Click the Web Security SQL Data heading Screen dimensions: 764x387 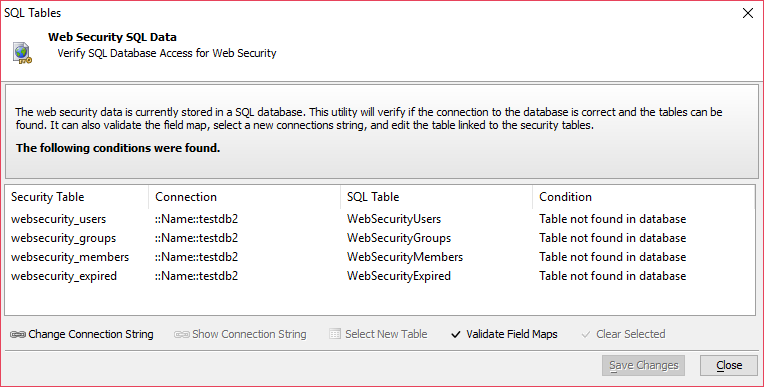(112, 37)
